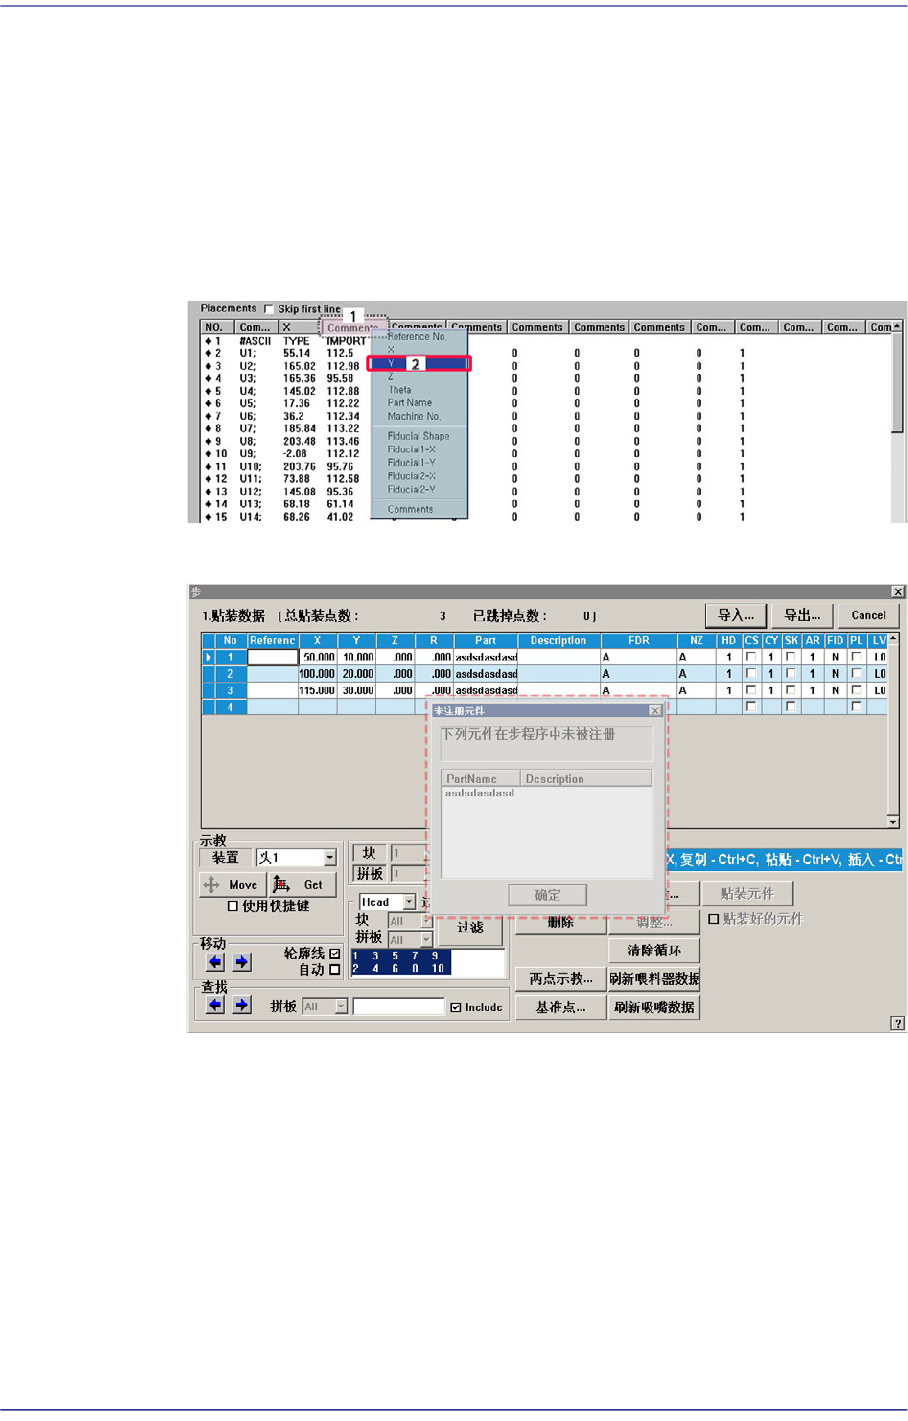The image size is (908, 1421).
Task: Open the Head dropdown
Action: (x=409, y=902)
